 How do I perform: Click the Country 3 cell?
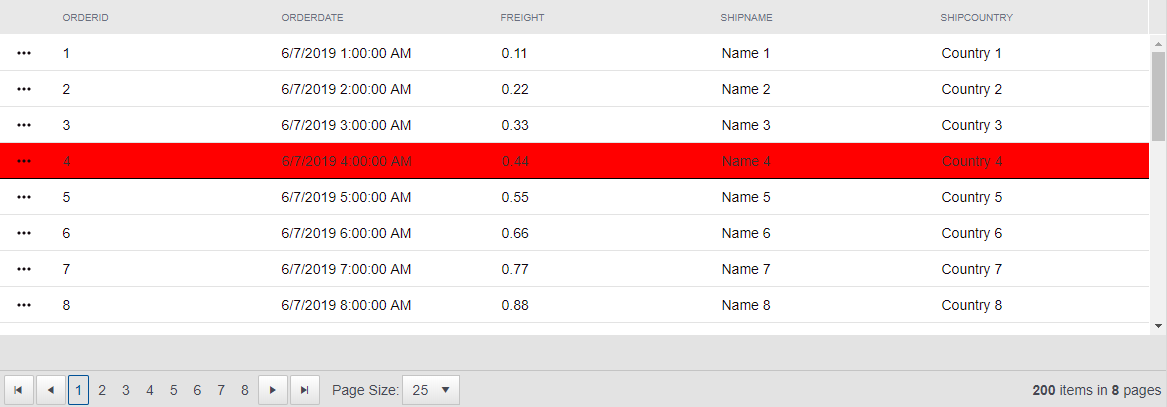tap(971, 125)
